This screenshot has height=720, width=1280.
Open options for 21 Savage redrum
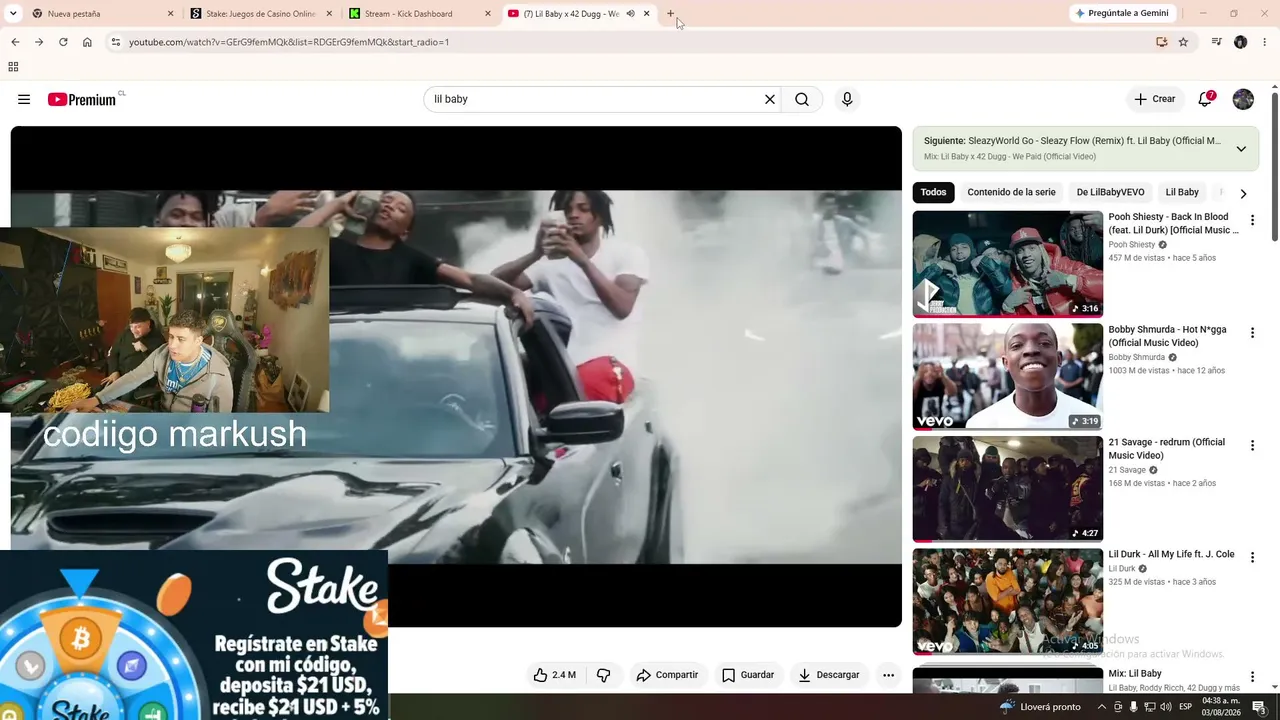tap(1252, 446)
